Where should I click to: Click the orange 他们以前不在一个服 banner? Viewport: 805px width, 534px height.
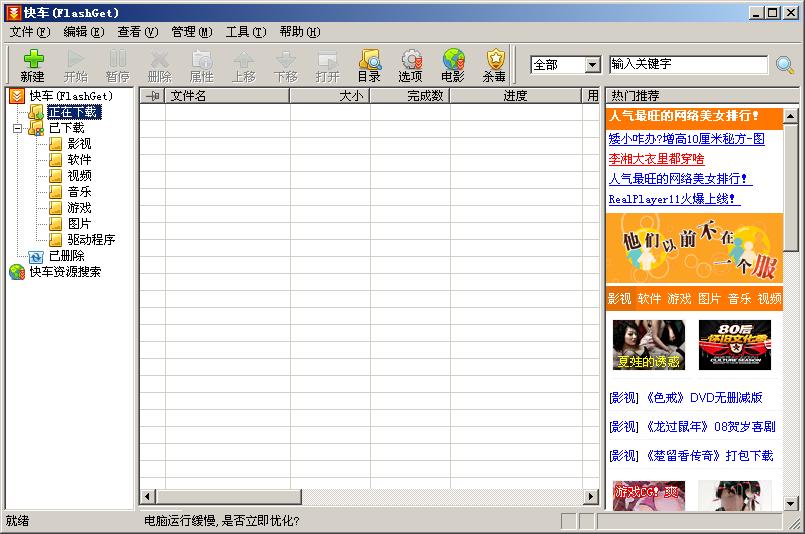click(694, 248)
